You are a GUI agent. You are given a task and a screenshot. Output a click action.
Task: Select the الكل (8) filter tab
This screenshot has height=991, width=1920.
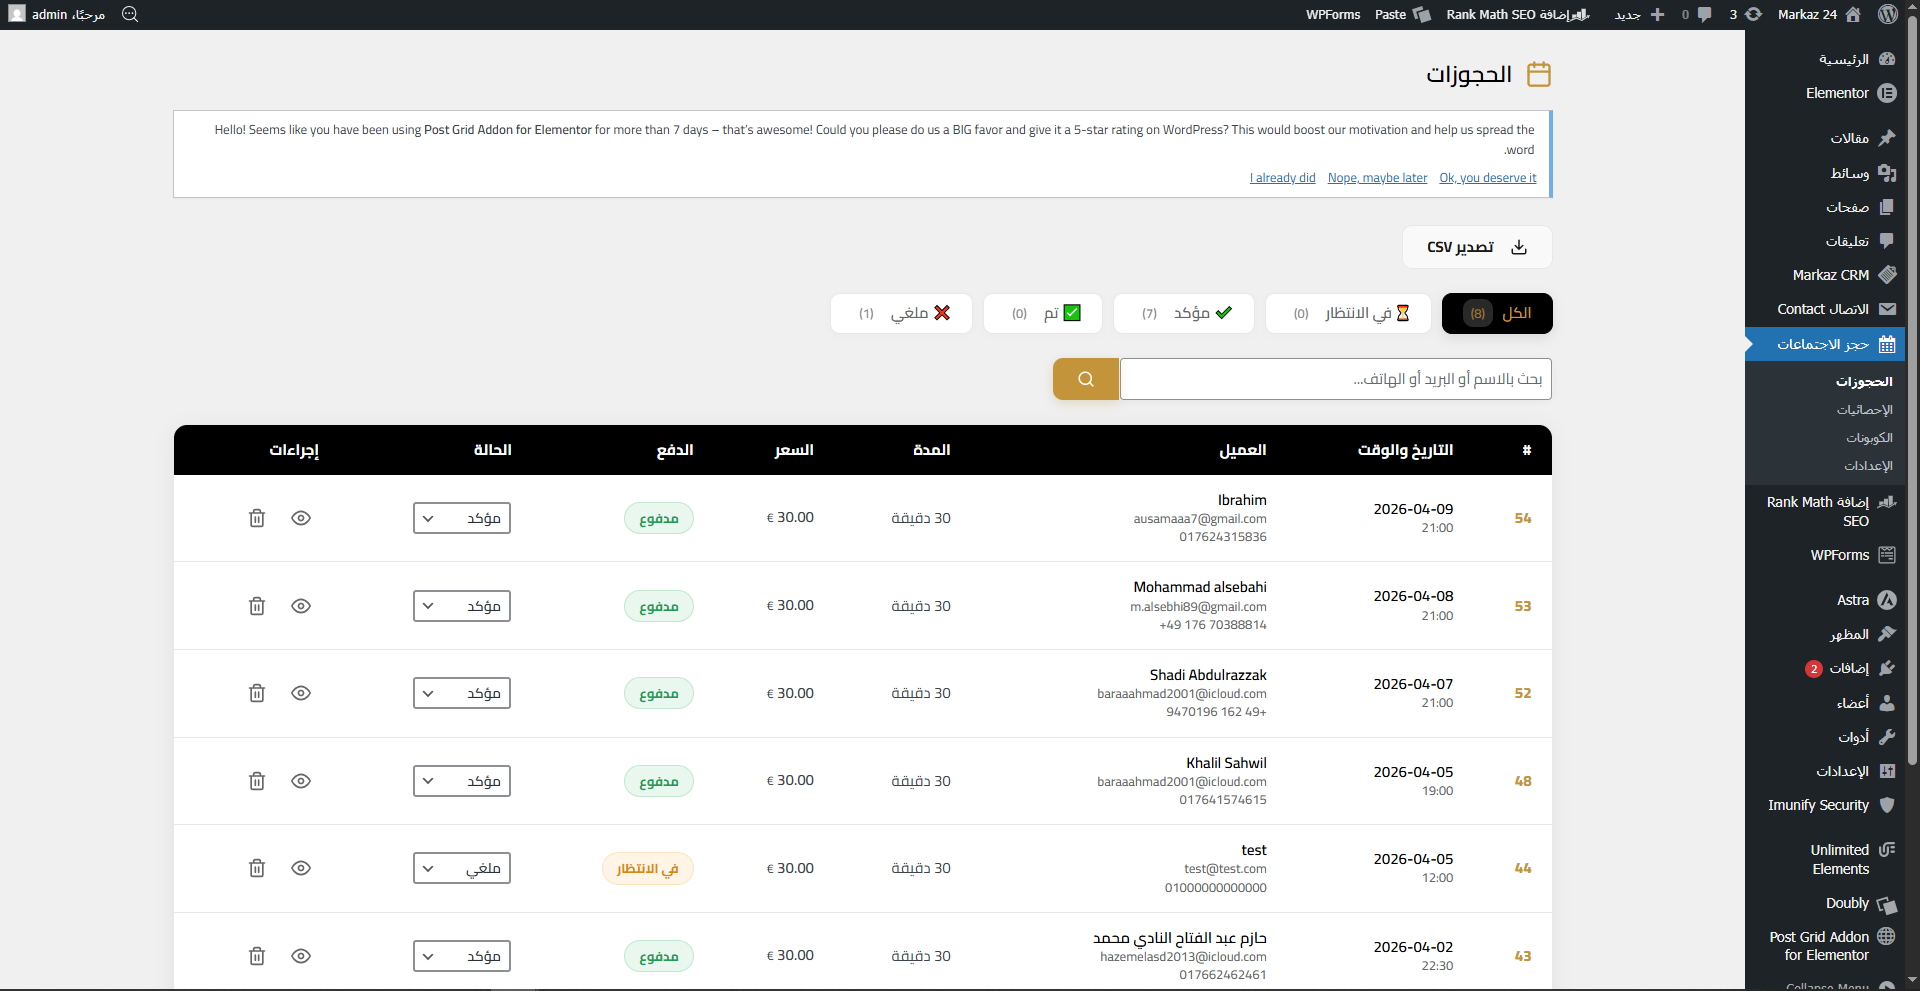[x=1497, y=313]
